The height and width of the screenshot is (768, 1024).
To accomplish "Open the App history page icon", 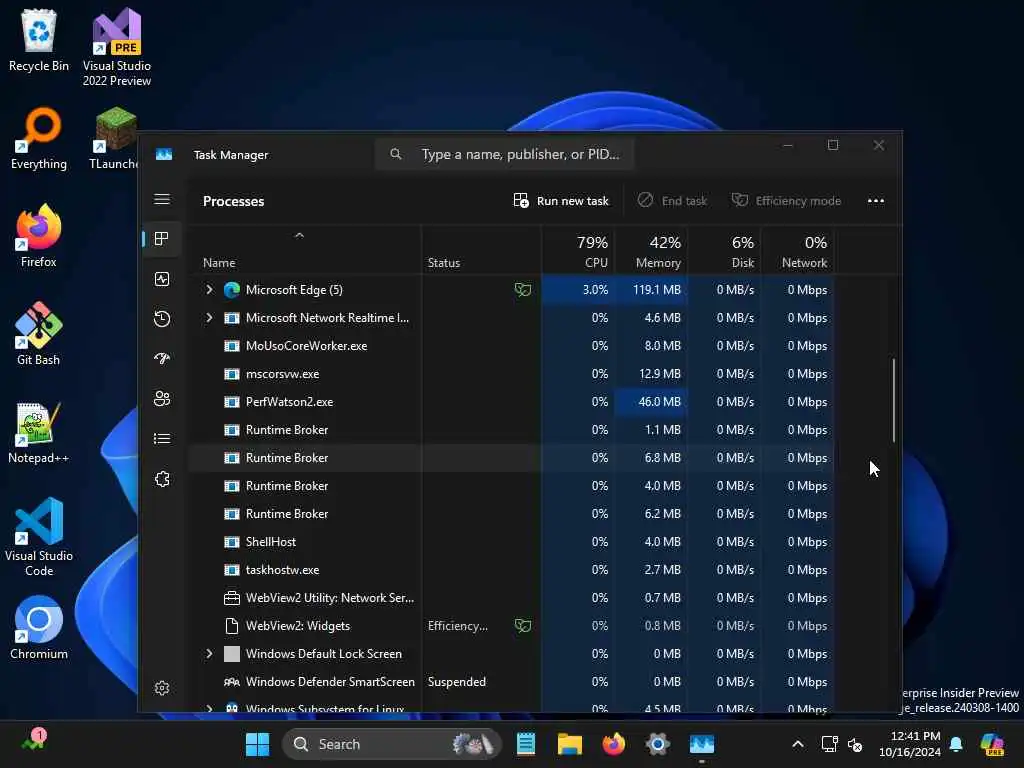I will 162,319.
